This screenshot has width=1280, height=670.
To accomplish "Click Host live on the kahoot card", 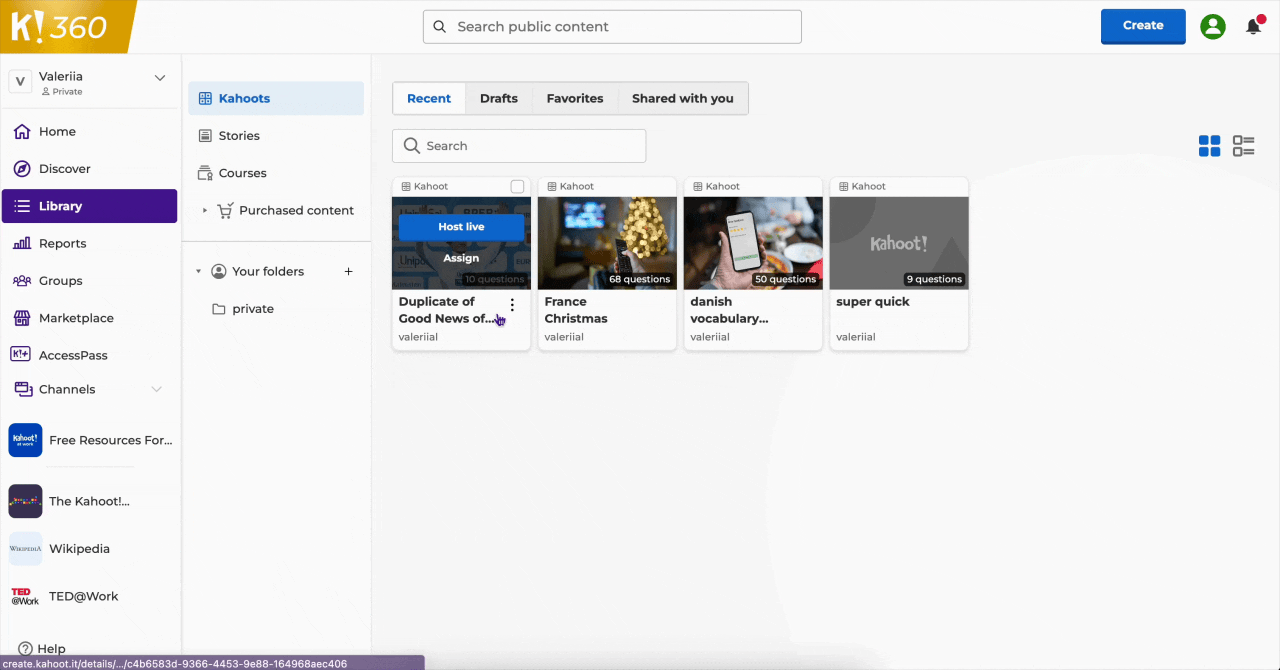I will click(461, 227).
